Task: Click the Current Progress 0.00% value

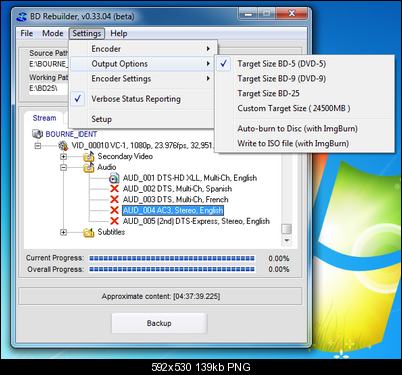Action: click(279, 258)
